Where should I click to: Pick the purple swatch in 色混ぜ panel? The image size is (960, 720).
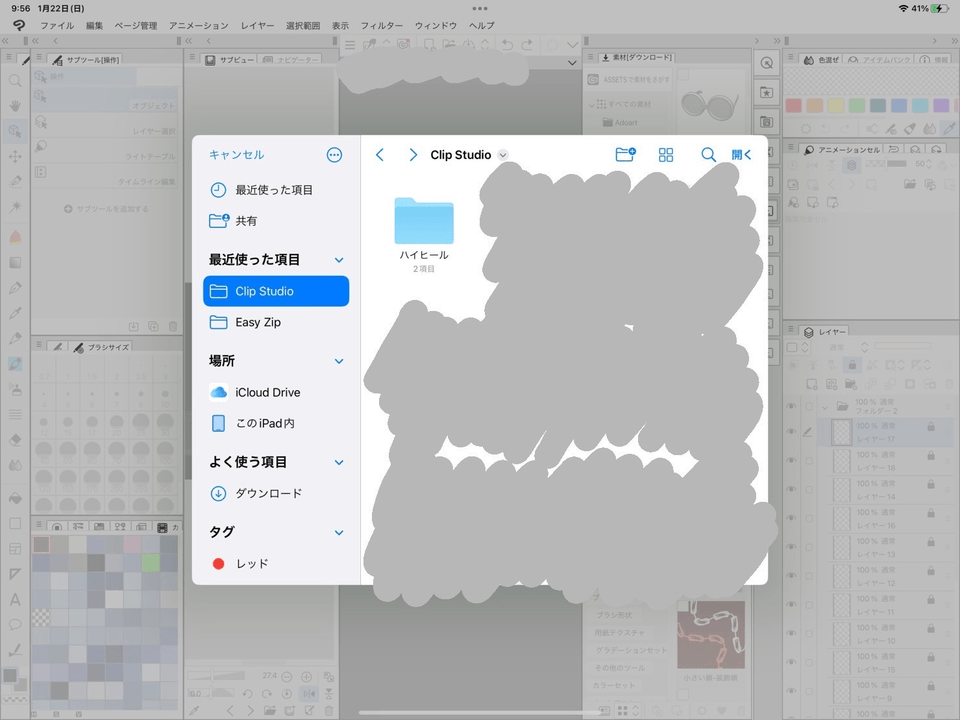[x=941, y=105]
